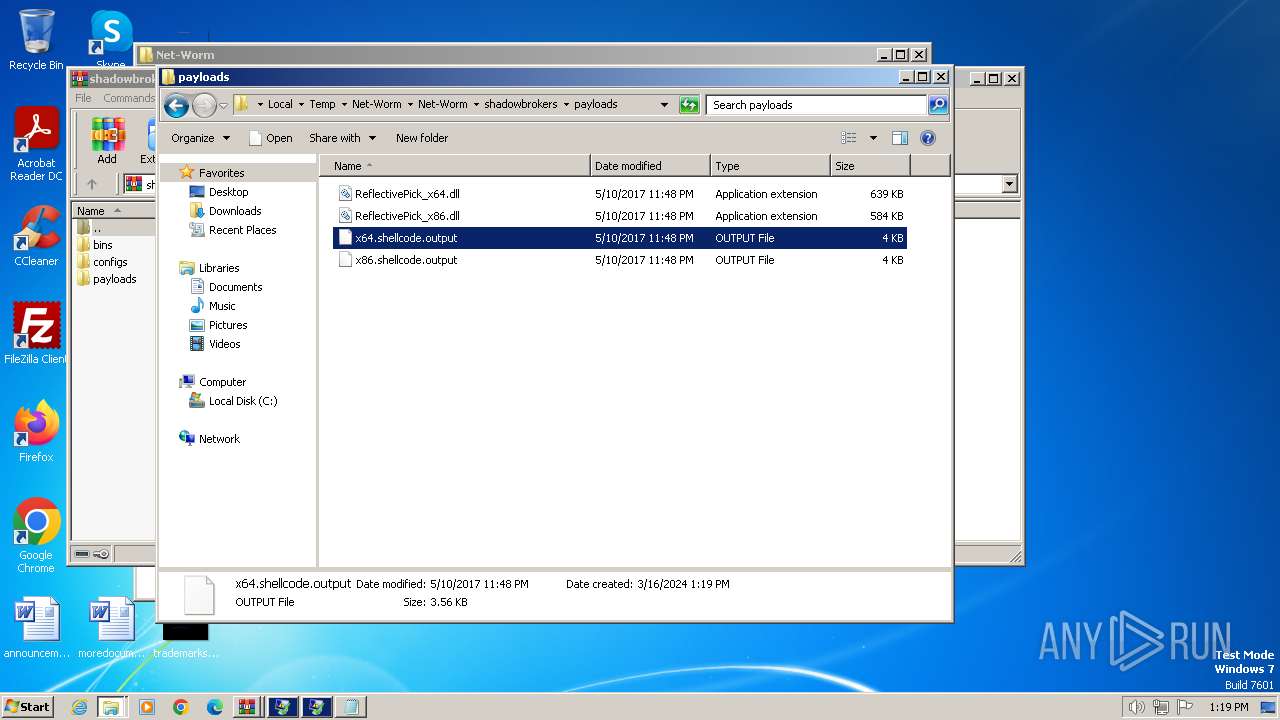Open Local Disk (C:)
1280x720 pixels.
[x=242, y=401]
